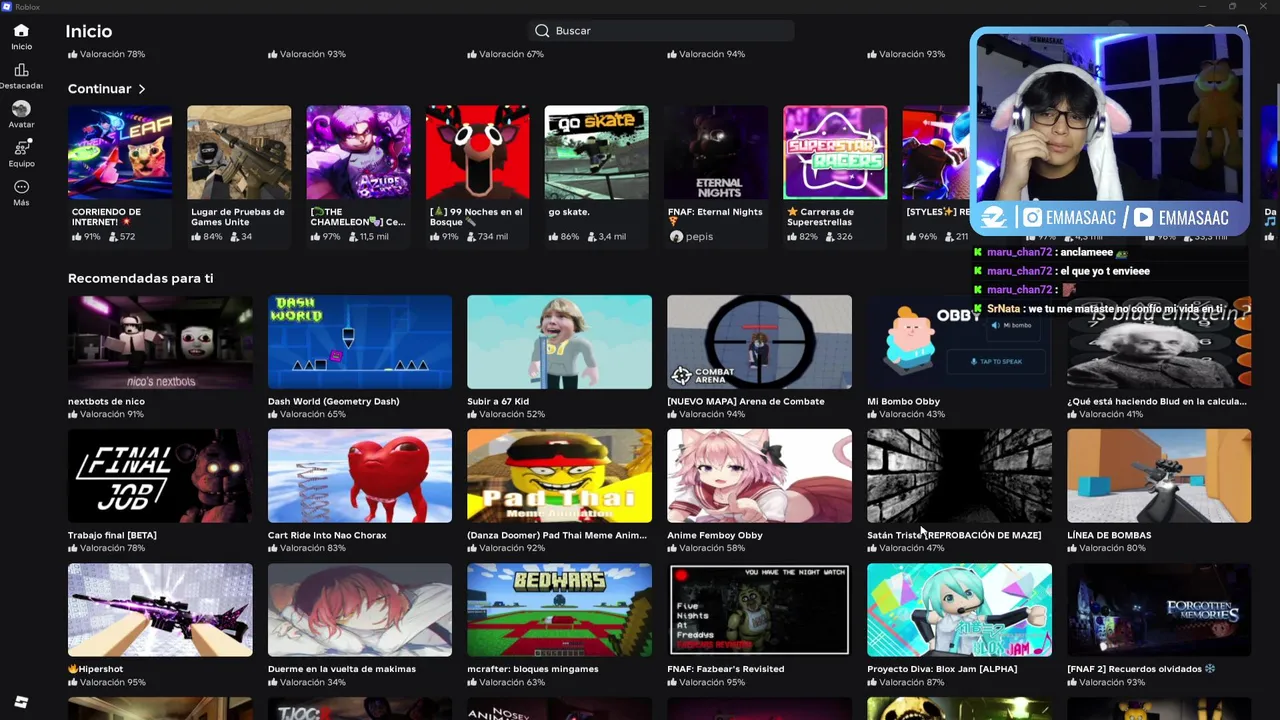Open Carreras de Superestrellas thumbnail
The height and width of the screenshot is (720, 1280).
(835, 152)
